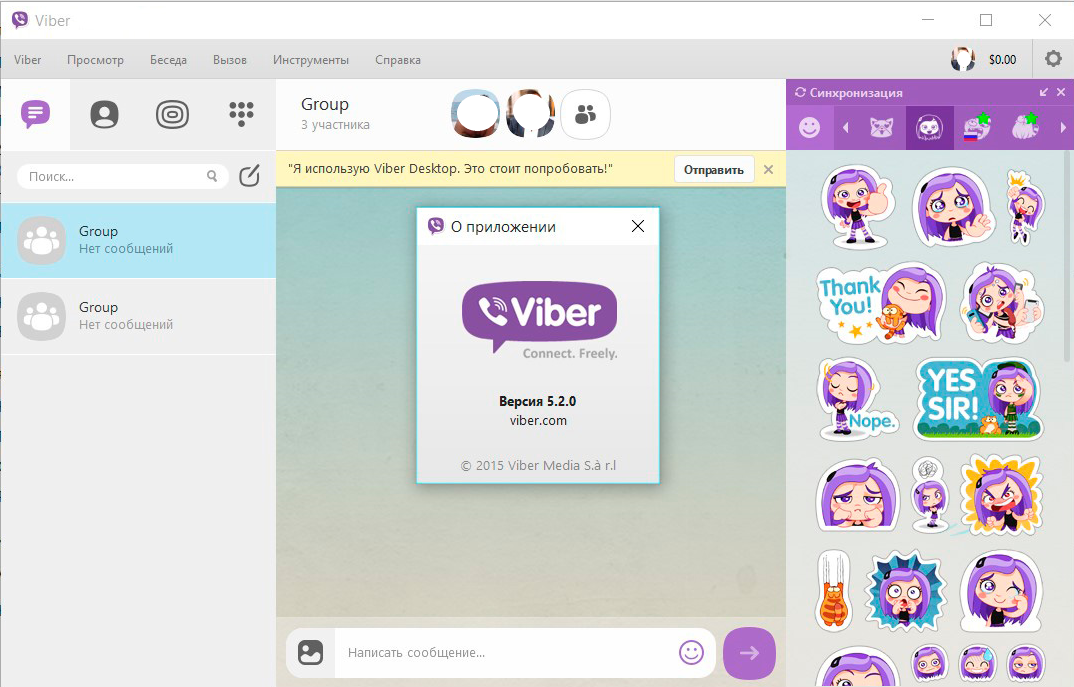
Task: Send the YES SIR sticker
Action: click(x=979, y=399)
